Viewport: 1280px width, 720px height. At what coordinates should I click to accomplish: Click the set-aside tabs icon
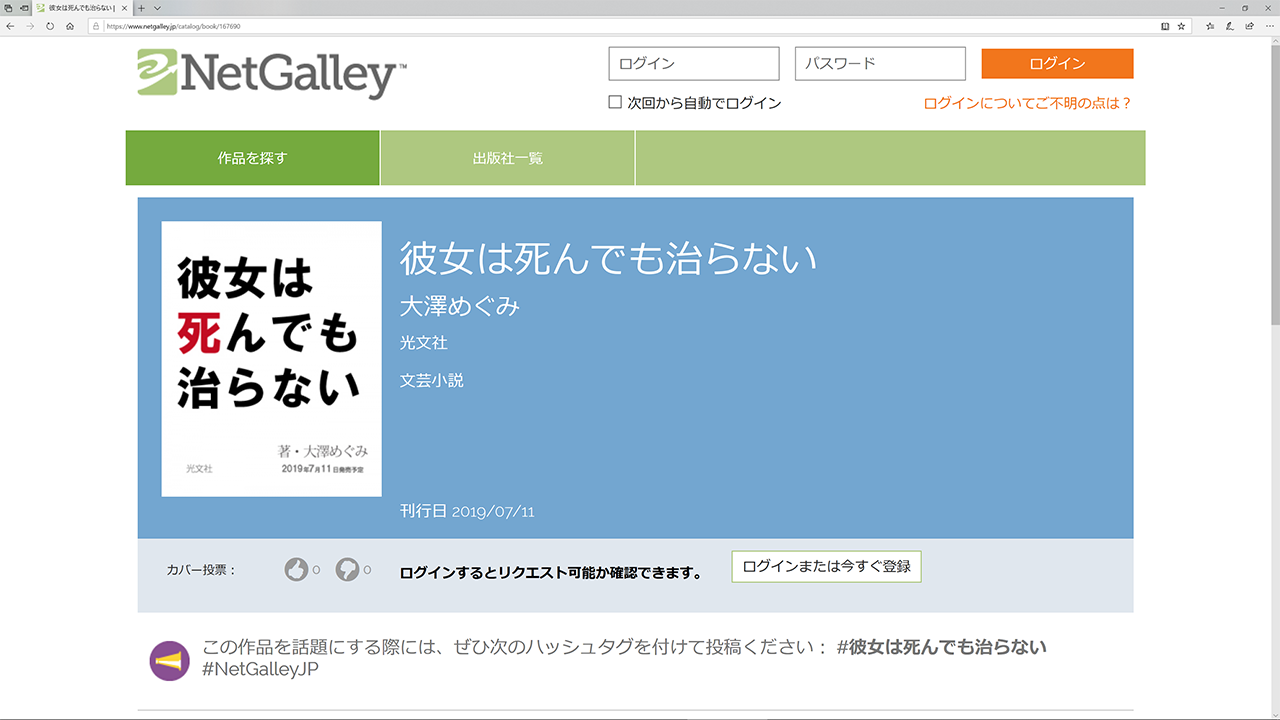coord(8,8)
